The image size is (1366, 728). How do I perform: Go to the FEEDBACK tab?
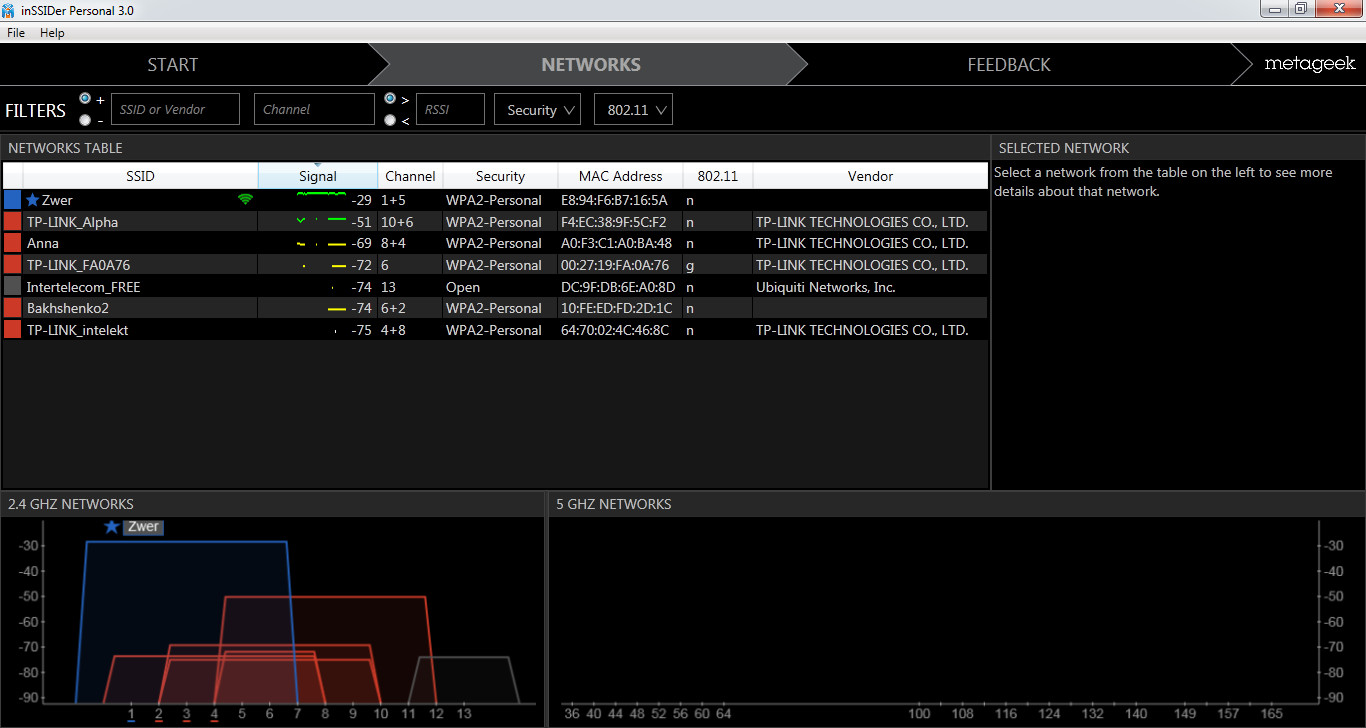[x=1009, y=65]
